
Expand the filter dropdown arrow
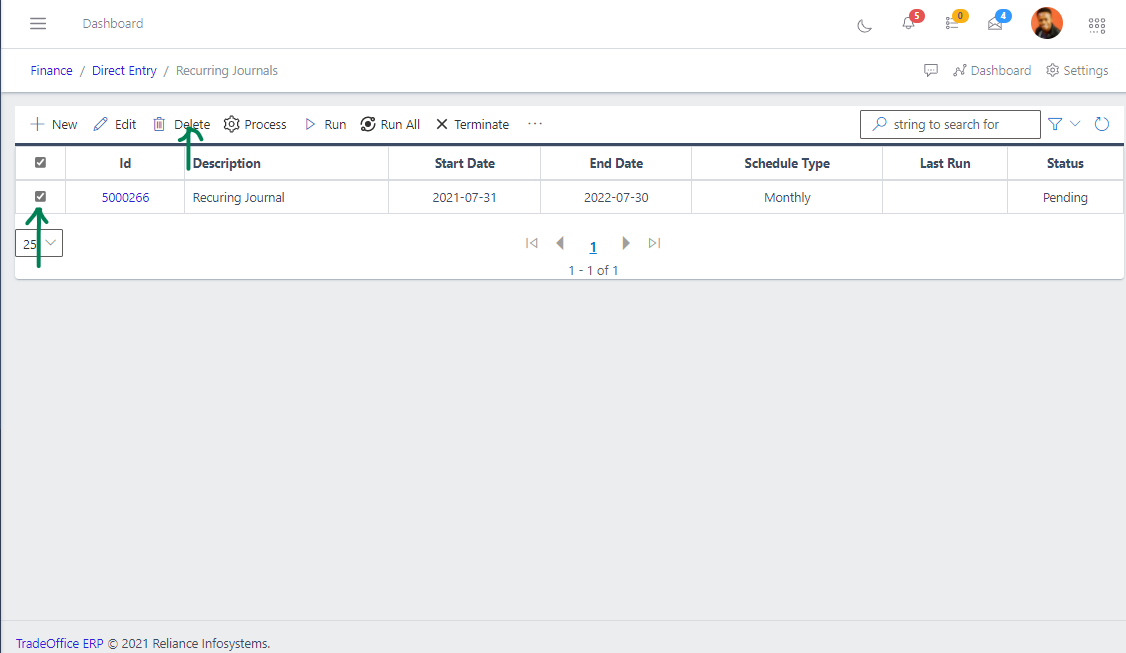[x=1075, y=124]
